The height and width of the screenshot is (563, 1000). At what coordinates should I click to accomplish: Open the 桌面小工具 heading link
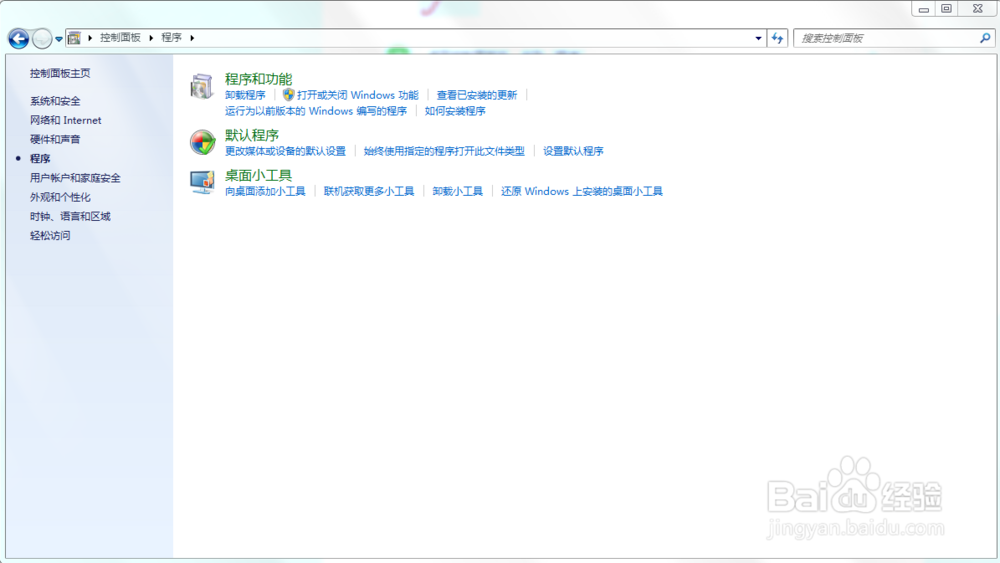click(x=258, y=175)
